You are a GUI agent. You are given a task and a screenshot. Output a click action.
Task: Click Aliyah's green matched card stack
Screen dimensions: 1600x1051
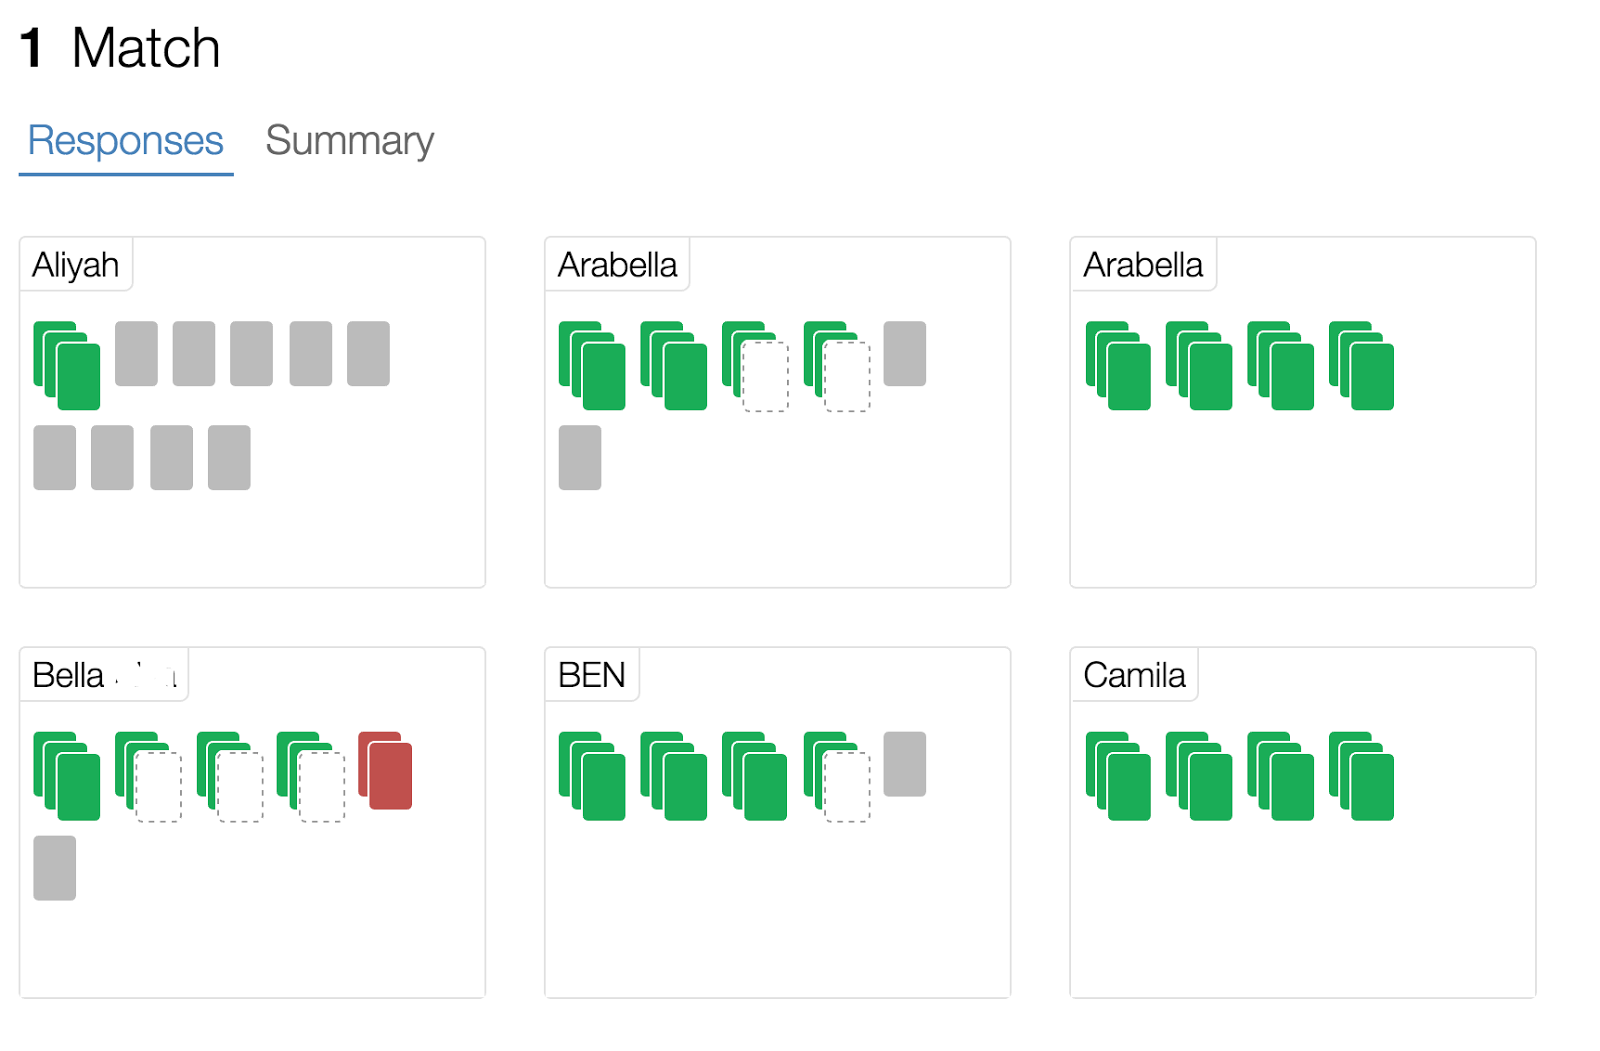tap(67, 365)
